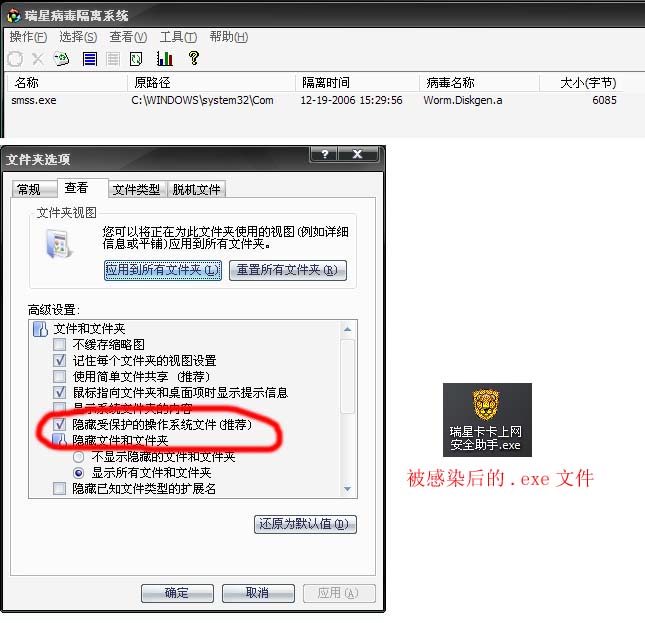Select the 文件和文件夹 tree item label
This screenshot has width=645, height=623.
coord(89,329)
